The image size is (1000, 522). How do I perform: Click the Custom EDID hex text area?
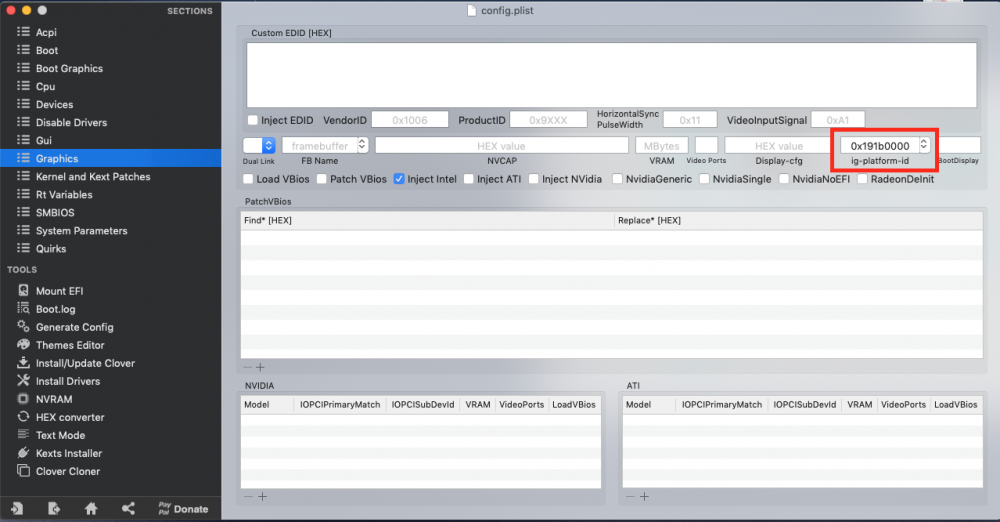(x=612, y=75)
